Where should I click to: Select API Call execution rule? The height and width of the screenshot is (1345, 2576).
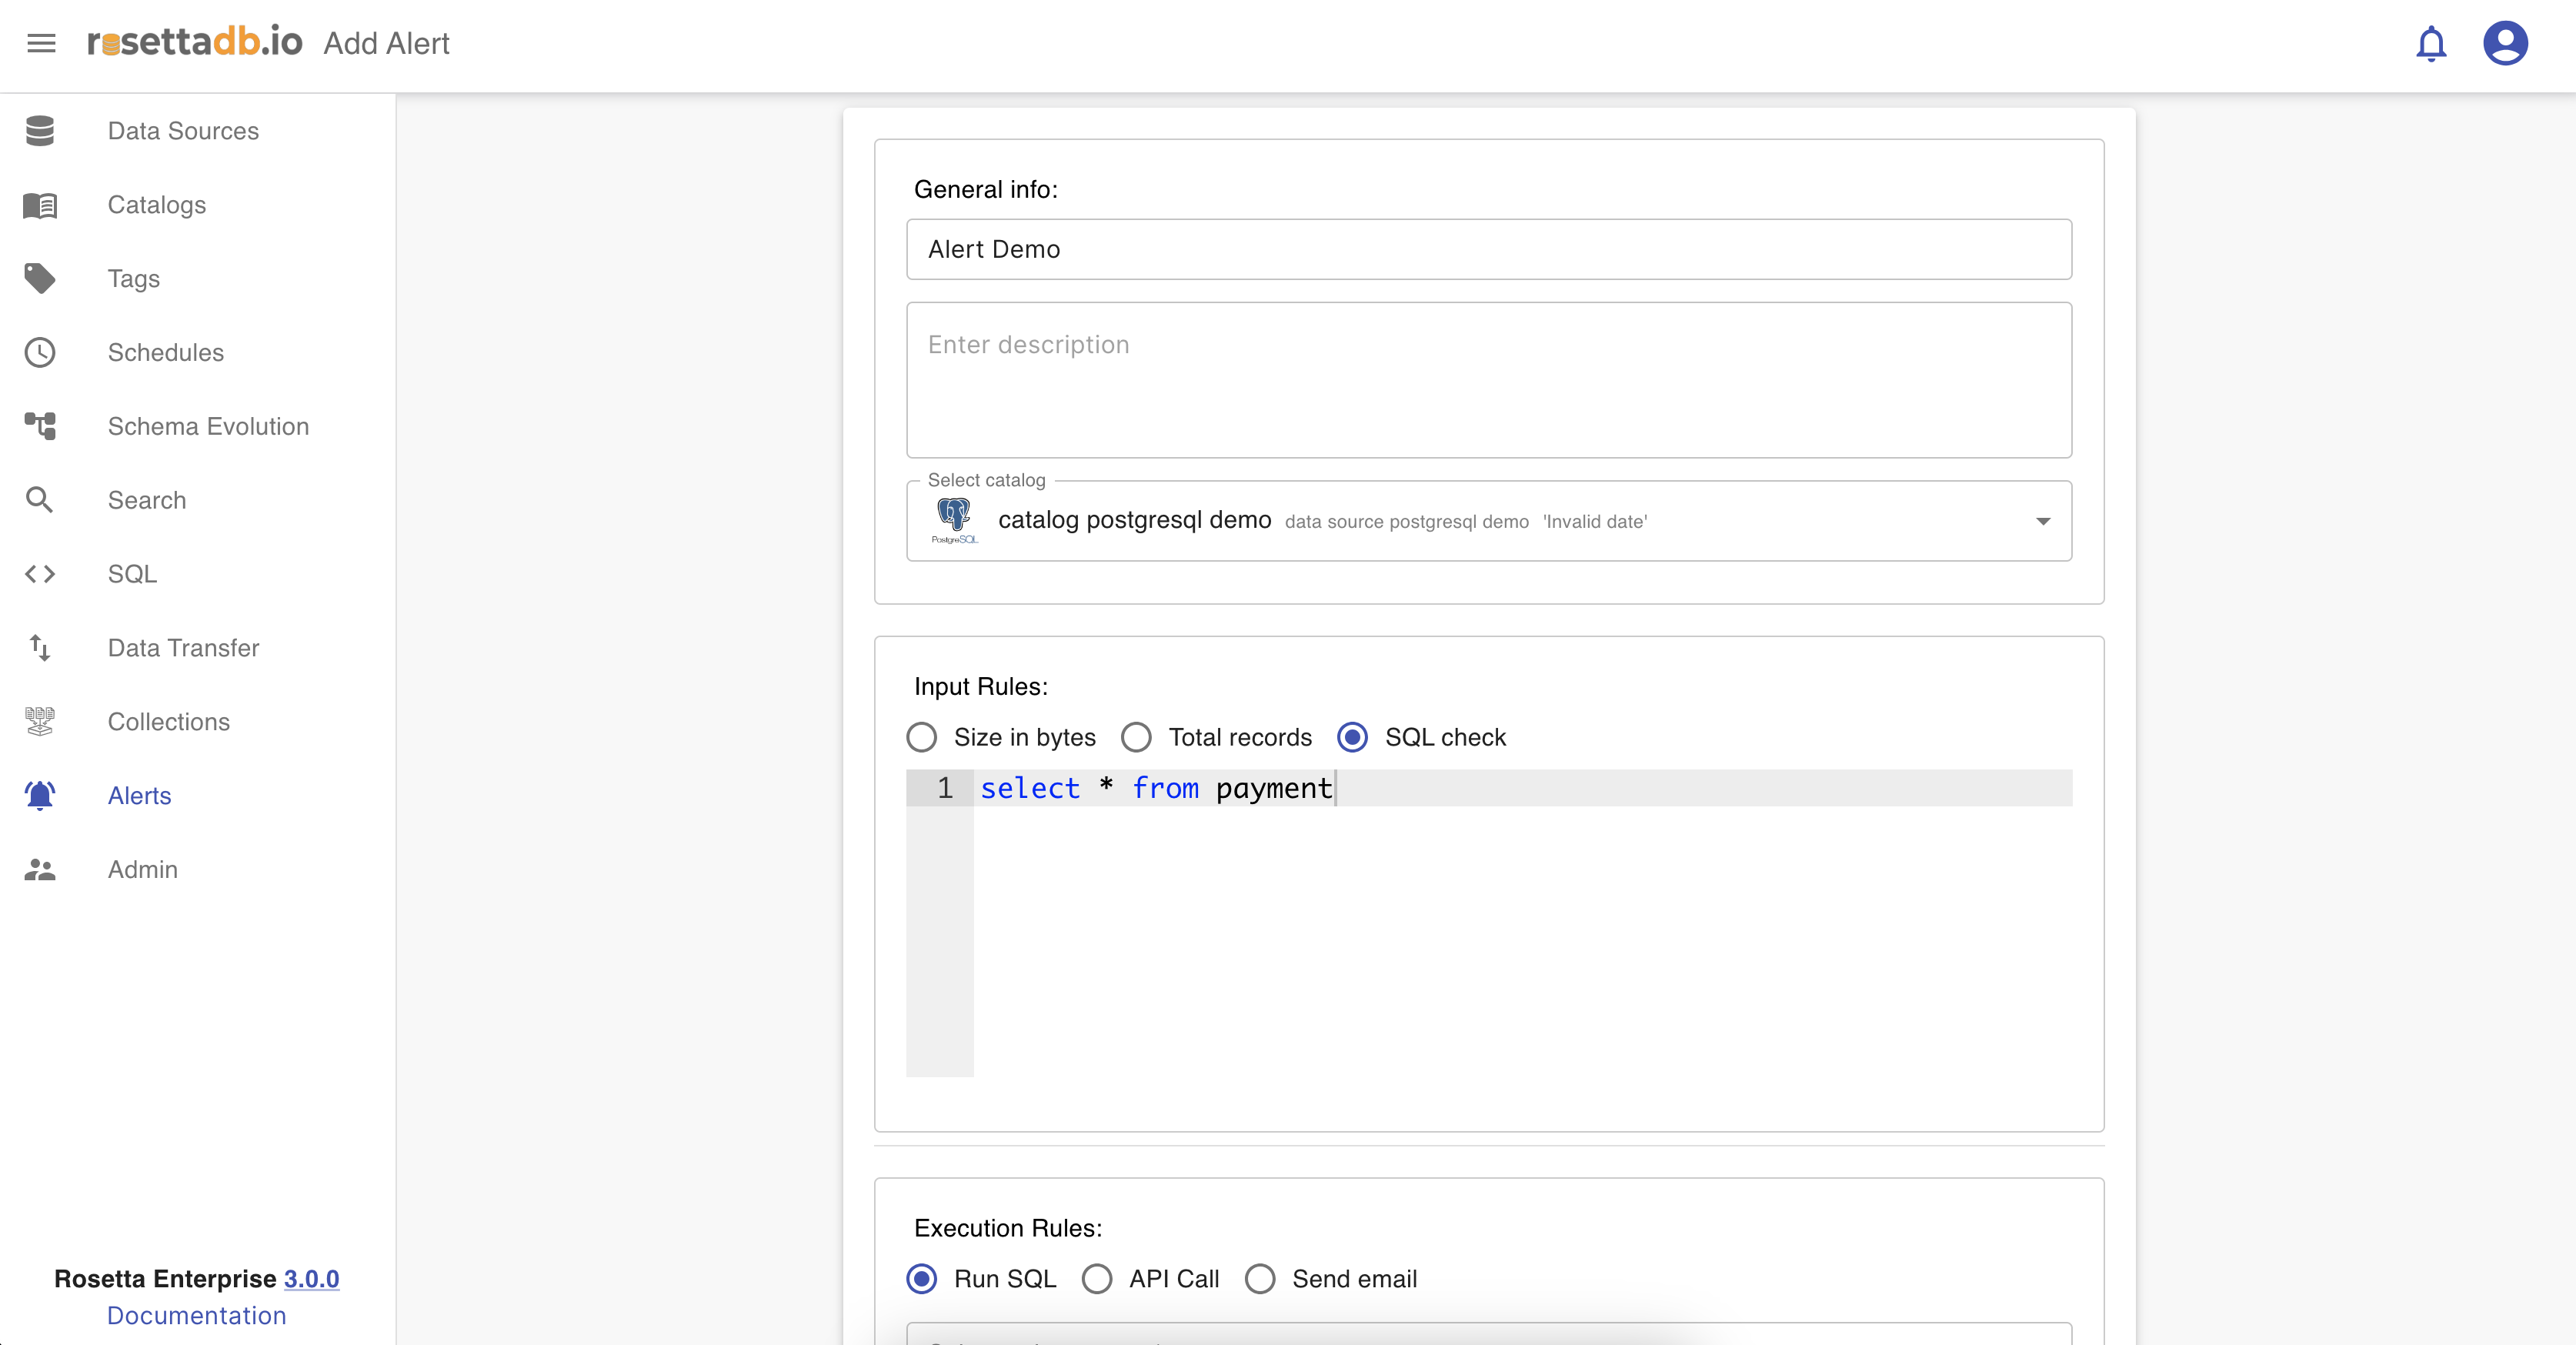(x=1097, y=1279)
